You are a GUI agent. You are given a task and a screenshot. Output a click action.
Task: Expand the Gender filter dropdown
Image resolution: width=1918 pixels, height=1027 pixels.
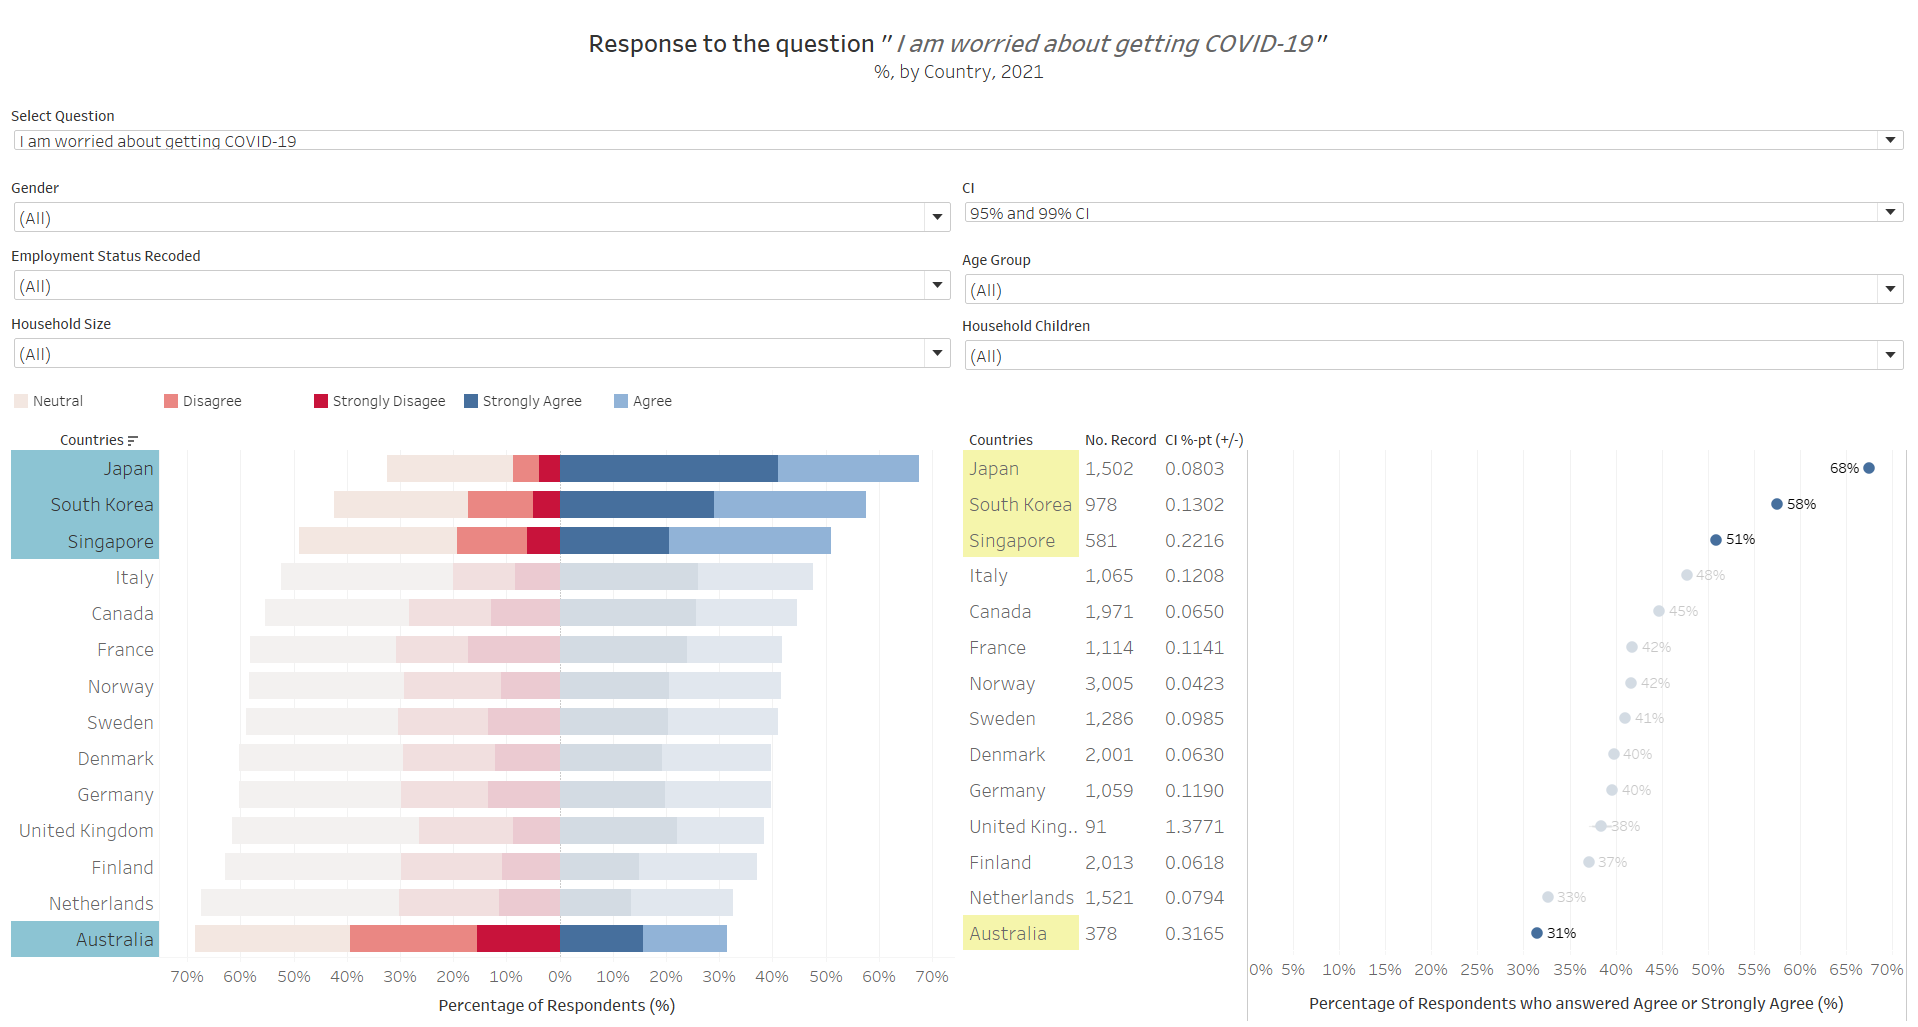click(x=937, y=217)
